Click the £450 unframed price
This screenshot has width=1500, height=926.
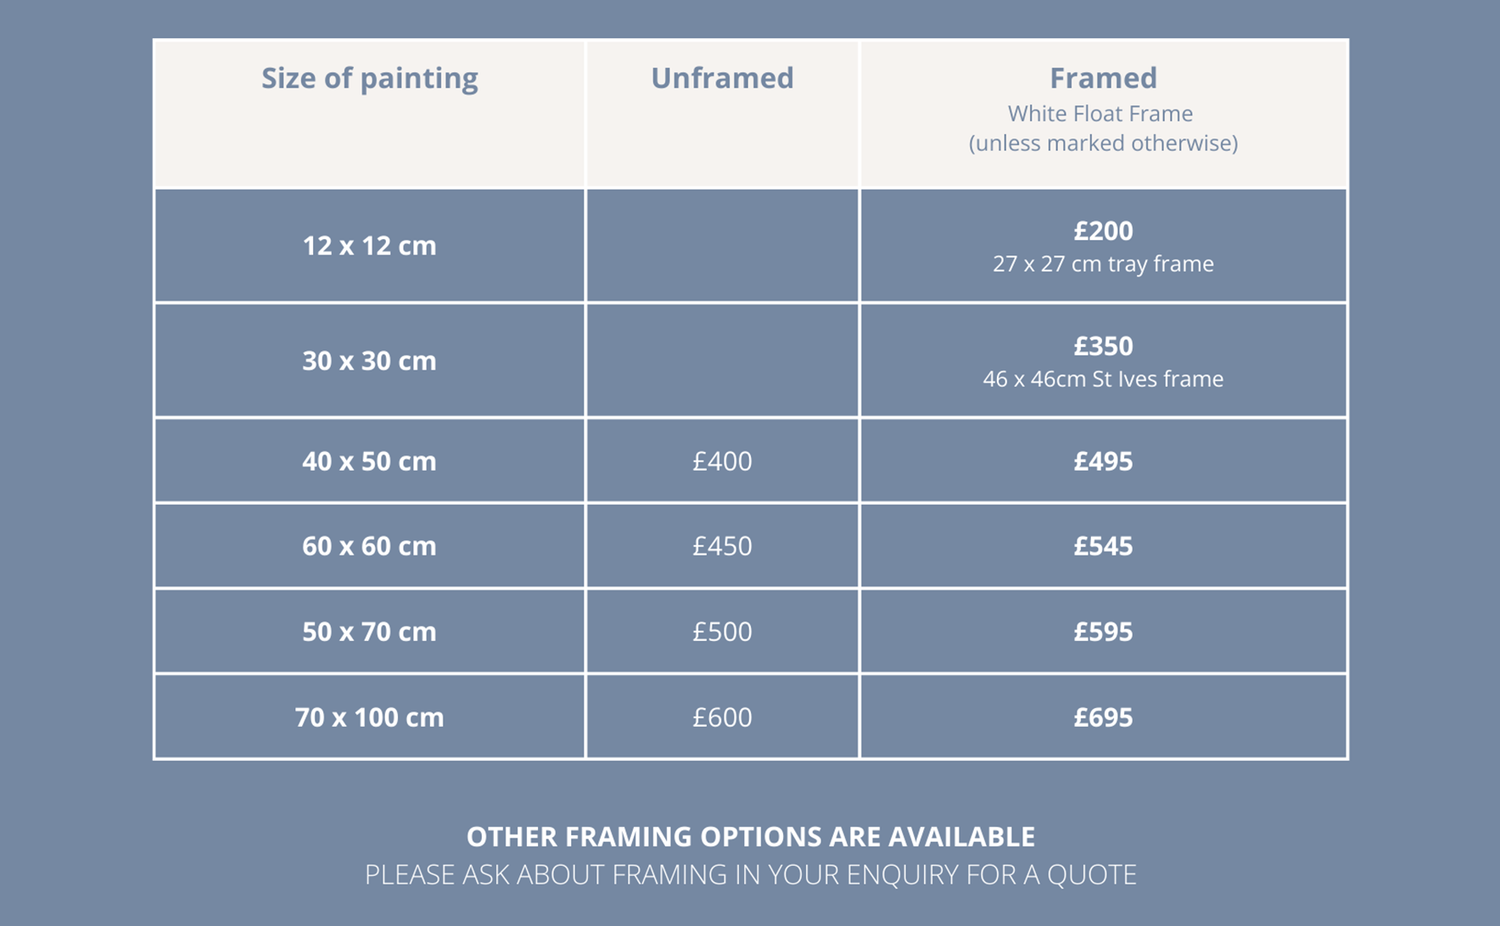722,546
